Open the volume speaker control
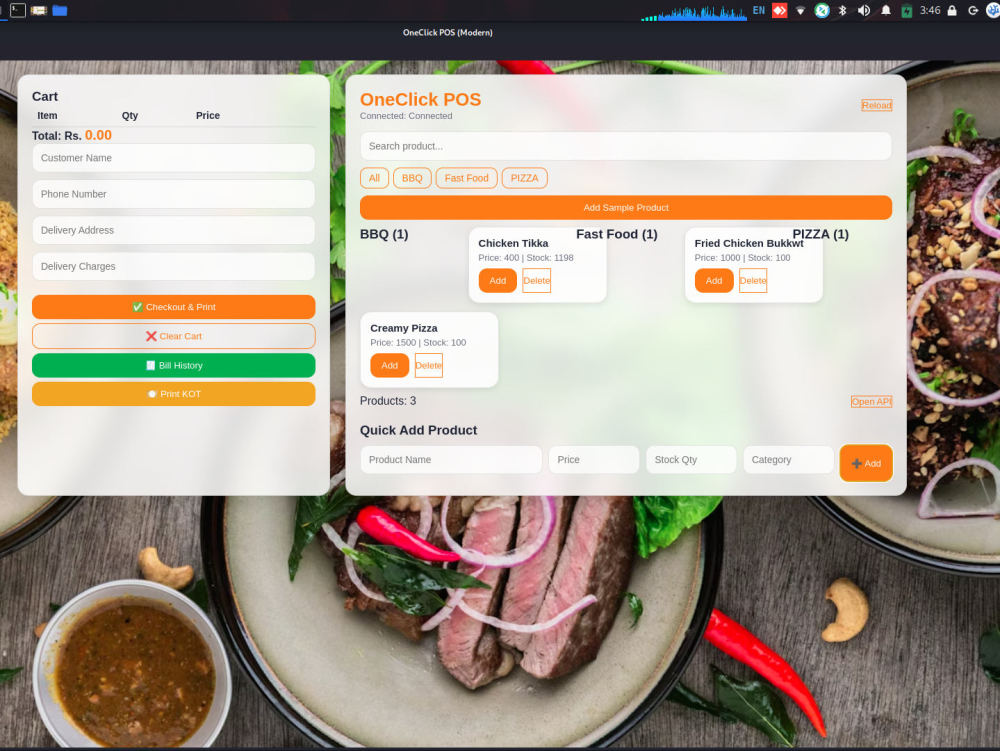Image resolution: width=1000 pixels, height=751 pixels. point(864,10)
